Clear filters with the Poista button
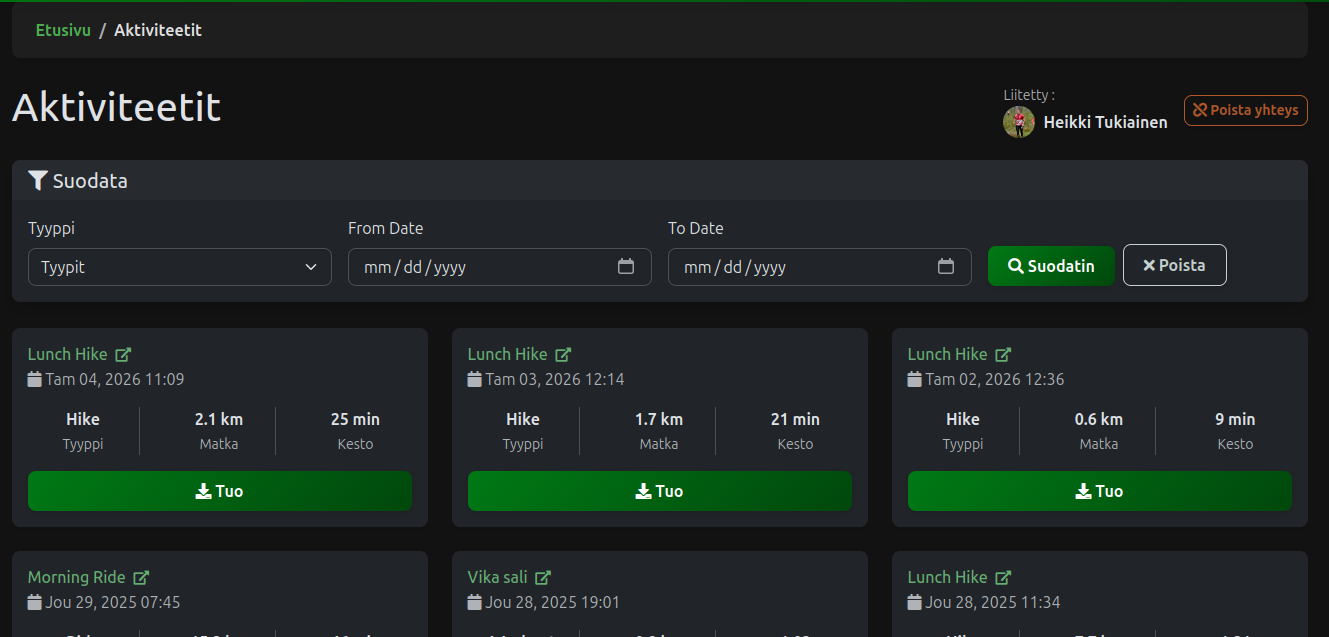Image resolution: width=1329 pixels, height=637 pixels. [x=1174, y=265]
